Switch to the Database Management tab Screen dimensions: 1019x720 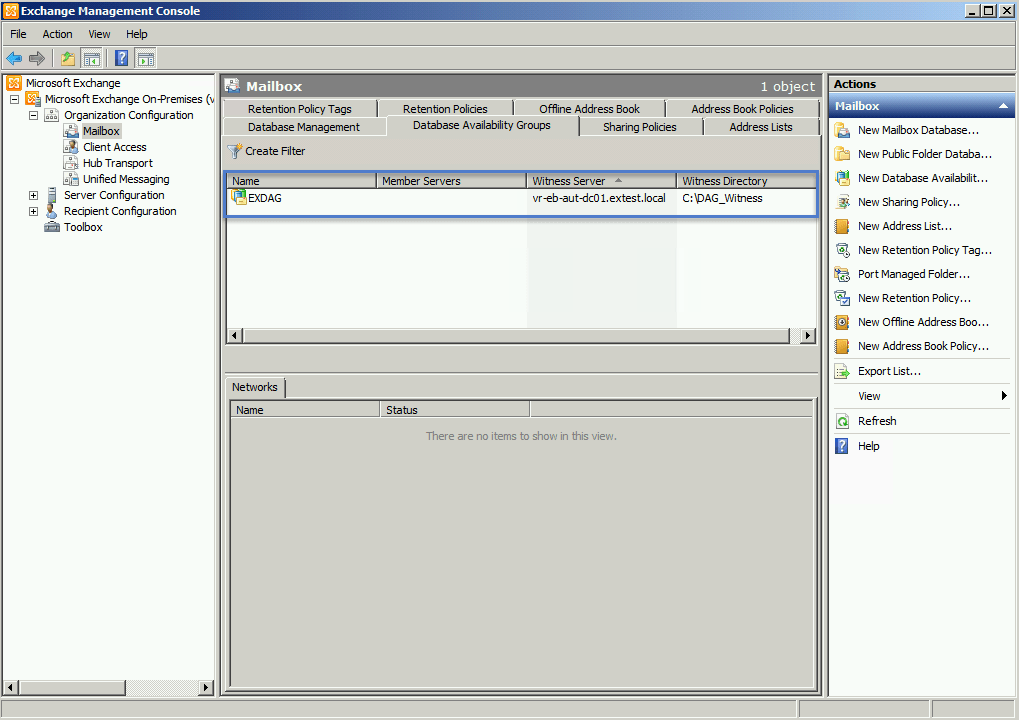pos(303,127)
